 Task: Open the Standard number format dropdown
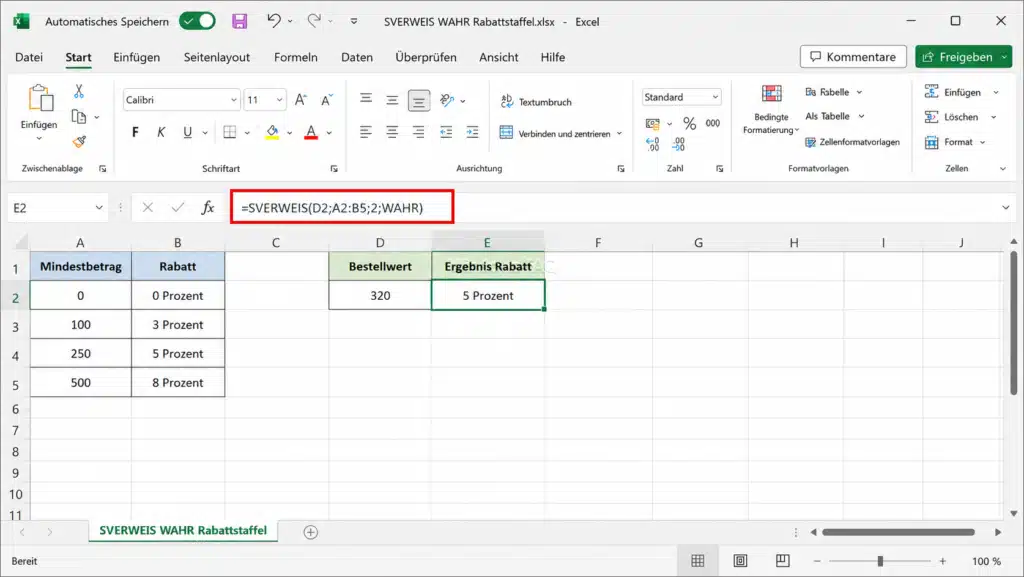click(715, 97)
